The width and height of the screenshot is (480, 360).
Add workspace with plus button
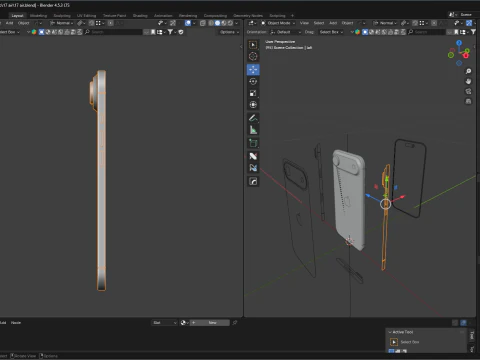click(x=292, y=16)
